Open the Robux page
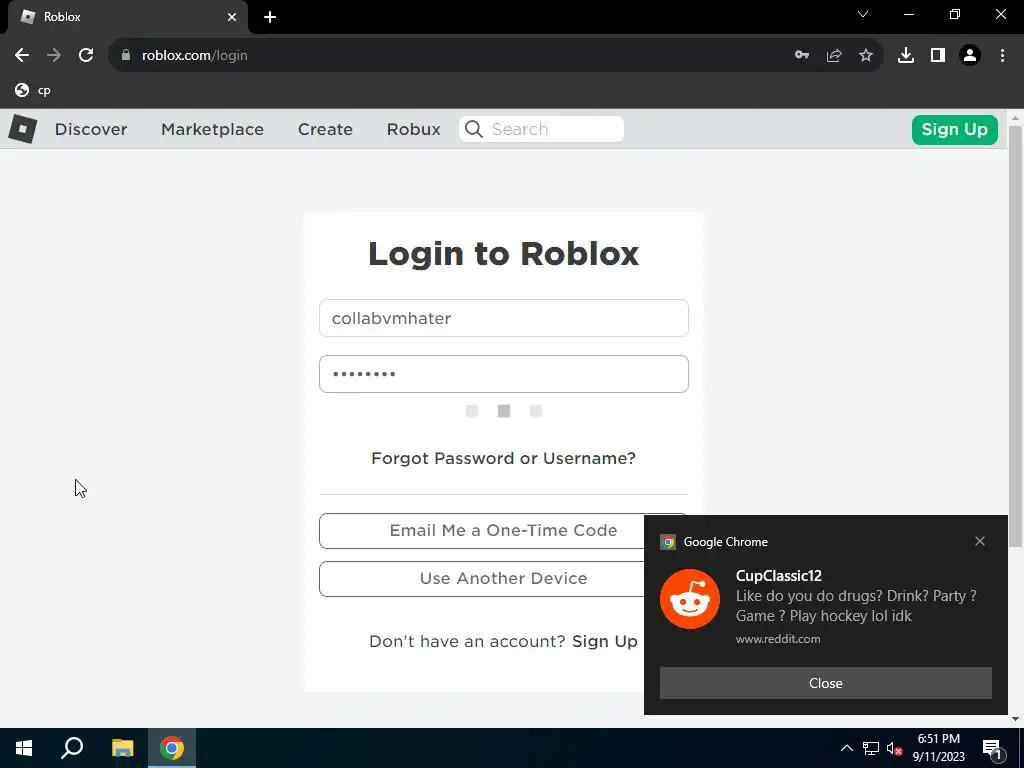Screen dimensions: 1024x768 413,129
